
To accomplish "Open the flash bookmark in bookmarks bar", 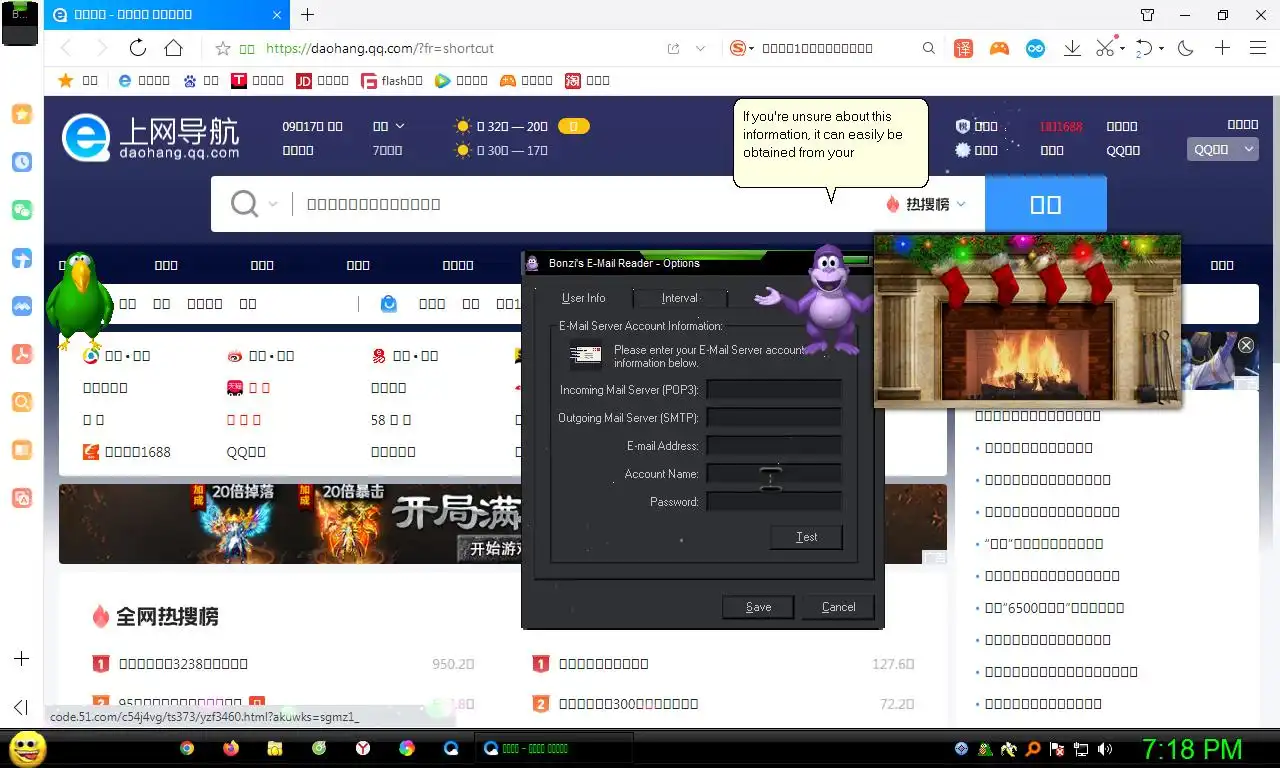I will click(x=392, y=80).
